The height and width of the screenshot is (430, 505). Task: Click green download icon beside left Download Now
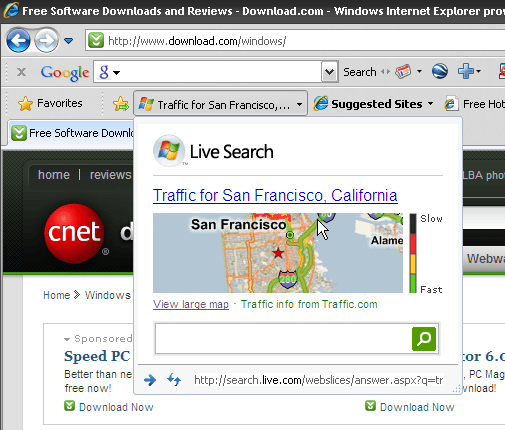(69, 406)
